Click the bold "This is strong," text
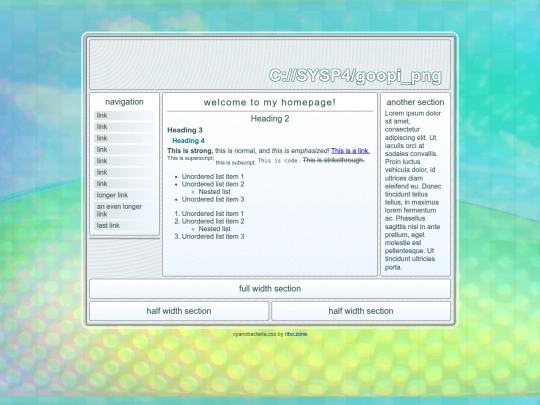 (190, 151)
